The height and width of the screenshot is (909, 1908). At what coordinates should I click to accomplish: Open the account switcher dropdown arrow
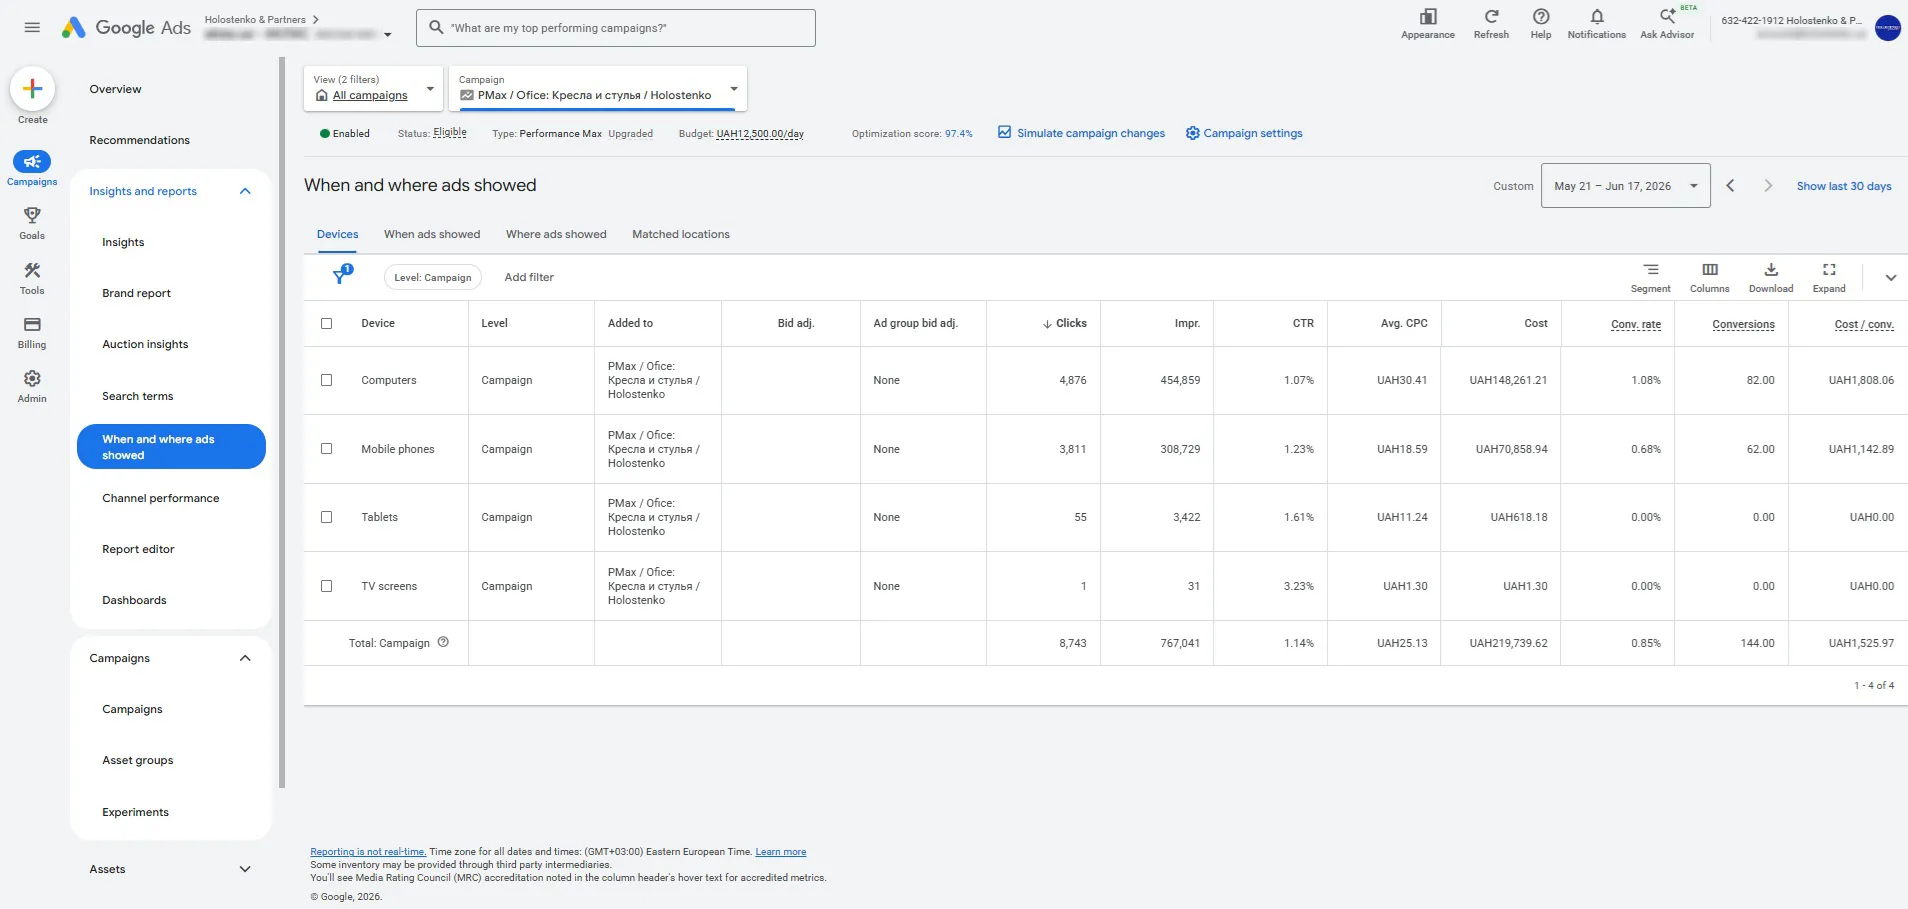coord(388,35)
